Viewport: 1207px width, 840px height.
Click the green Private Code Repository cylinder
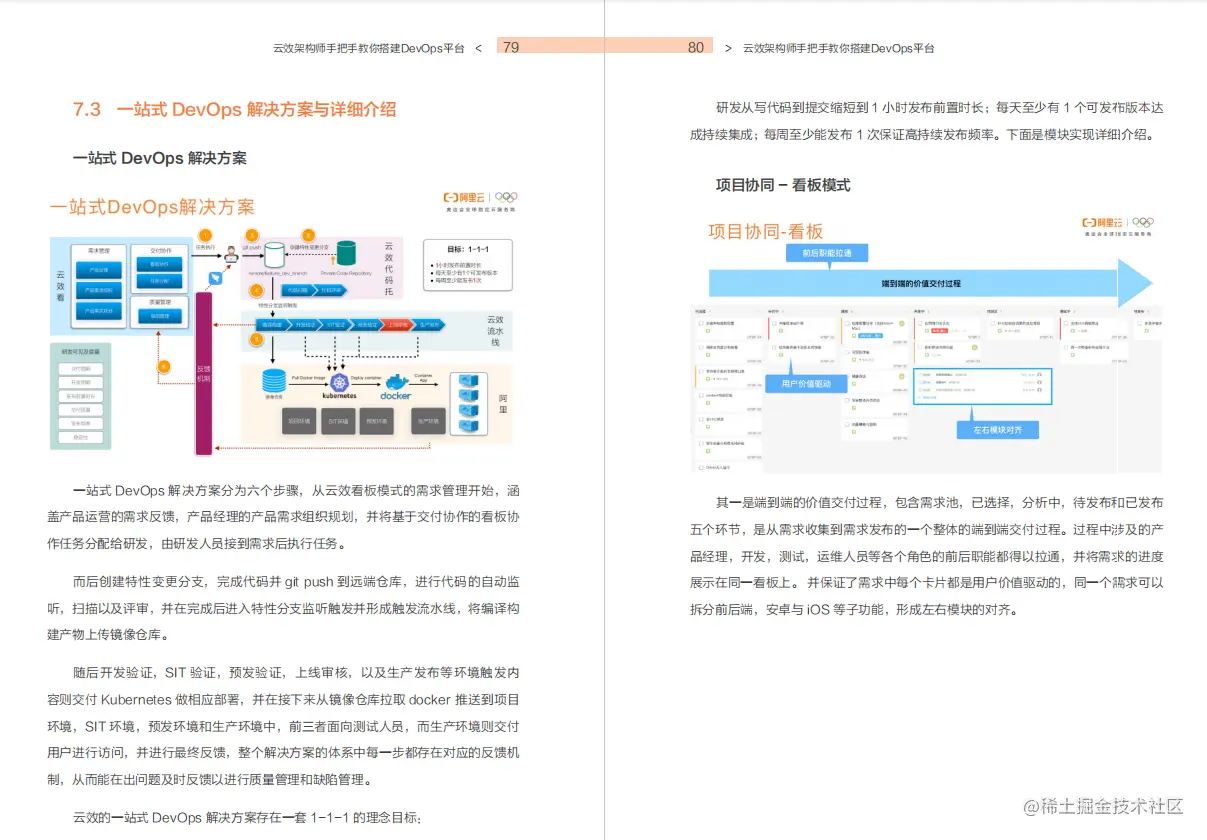pos(347,253)
